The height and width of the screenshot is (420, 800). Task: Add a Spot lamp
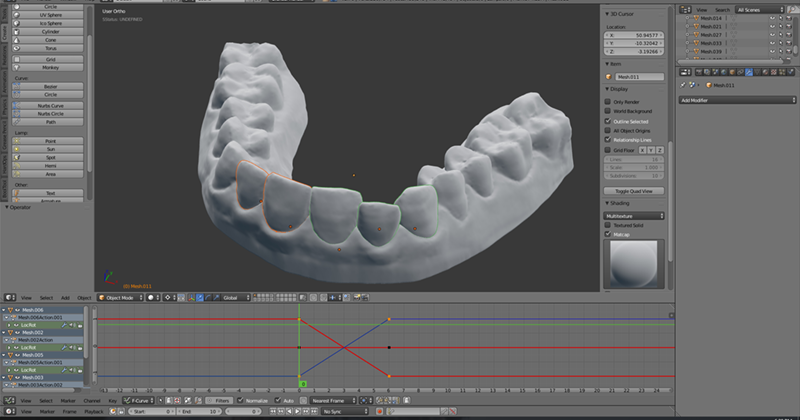[50, 157]
